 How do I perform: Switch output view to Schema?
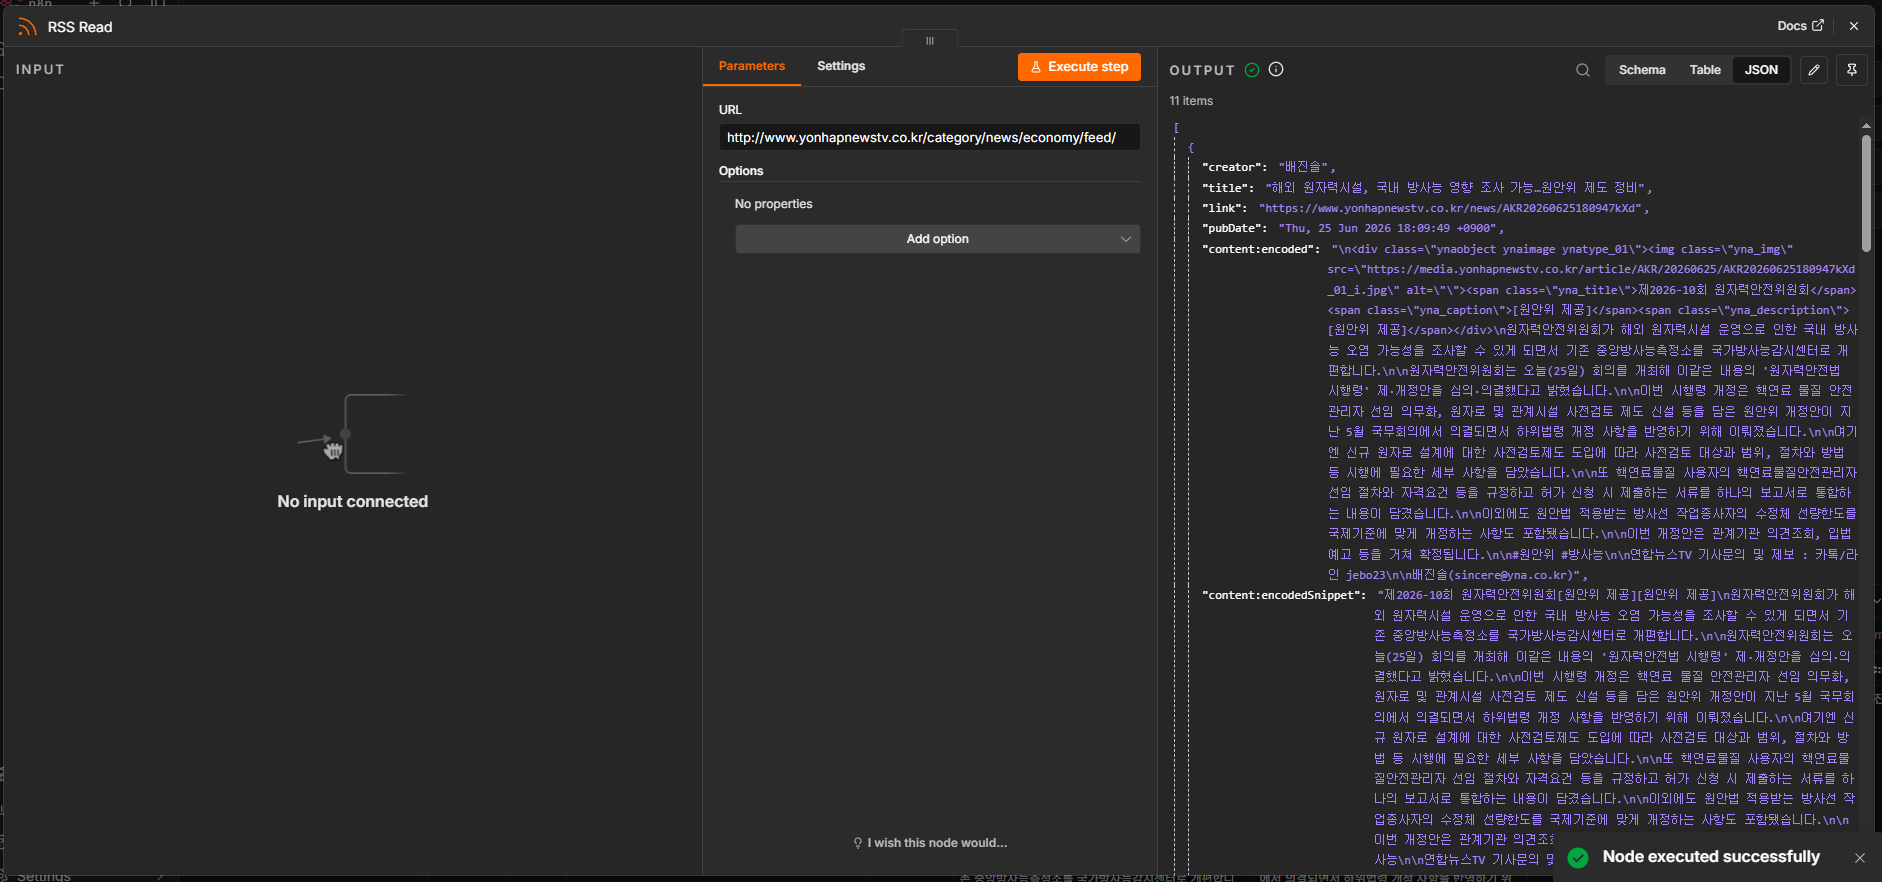(x=1642, y=70)
